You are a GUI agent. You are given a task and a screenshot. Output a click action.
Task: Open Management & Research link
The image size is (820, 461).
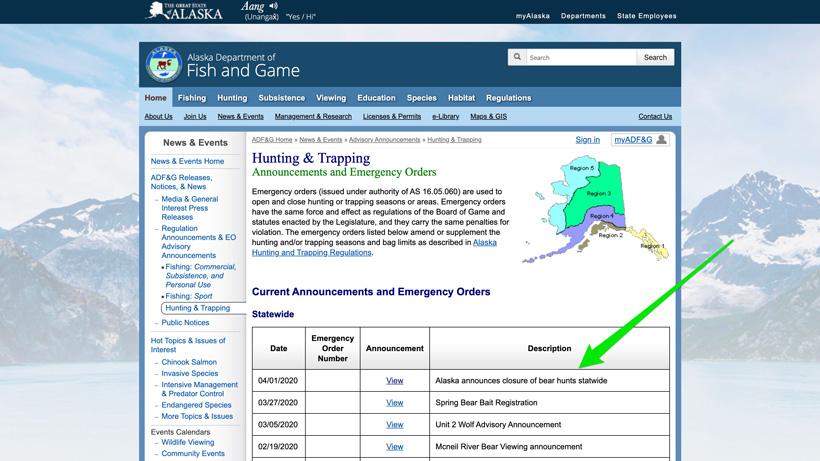[x=313, y=117]
